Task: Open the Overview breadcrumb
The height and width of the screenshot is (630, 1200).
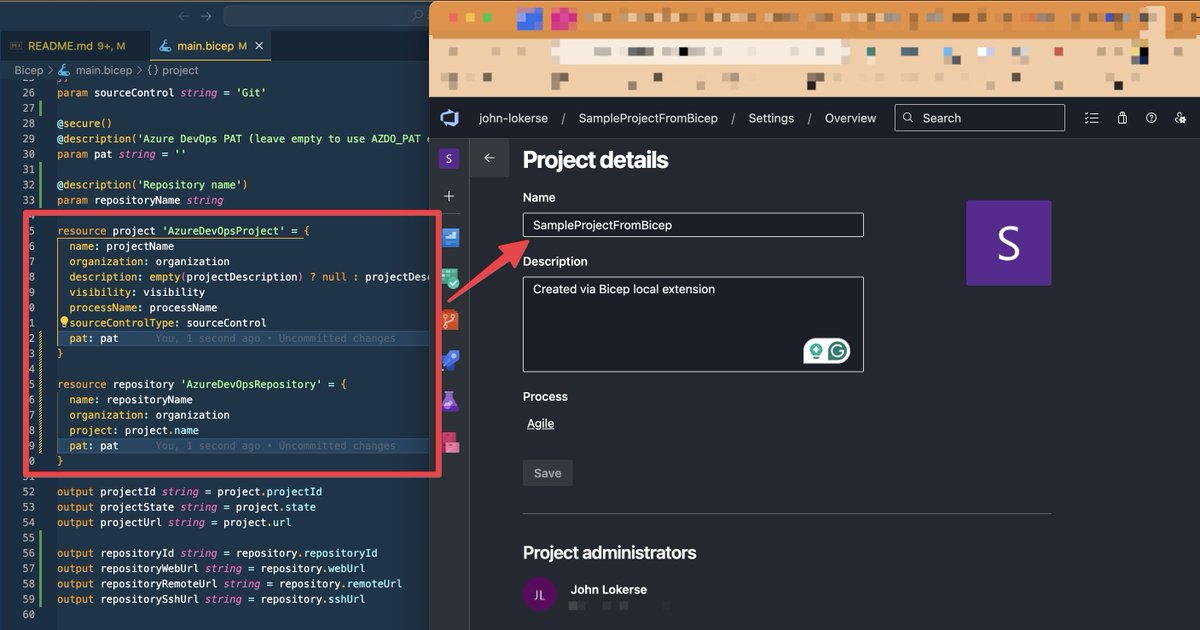Action: [850, 118]
